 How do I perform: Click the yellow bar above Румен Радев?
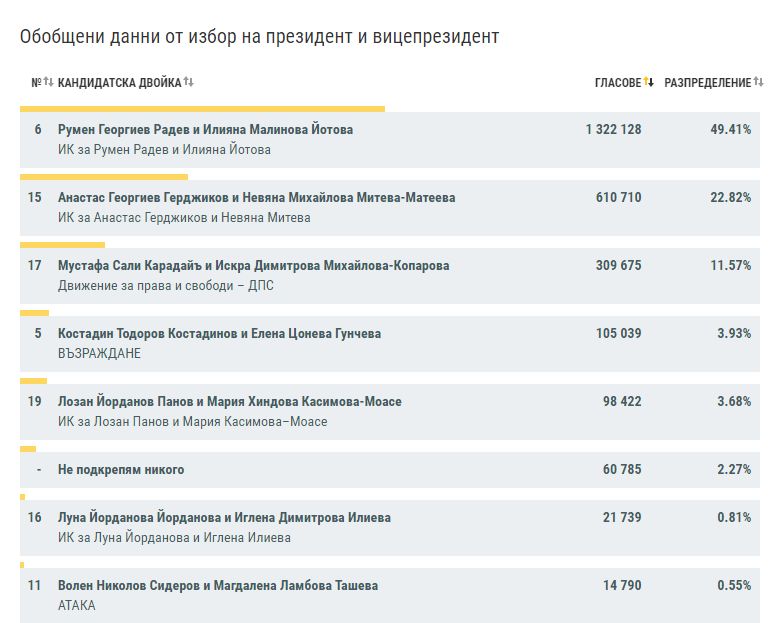[x=202, y=109]
